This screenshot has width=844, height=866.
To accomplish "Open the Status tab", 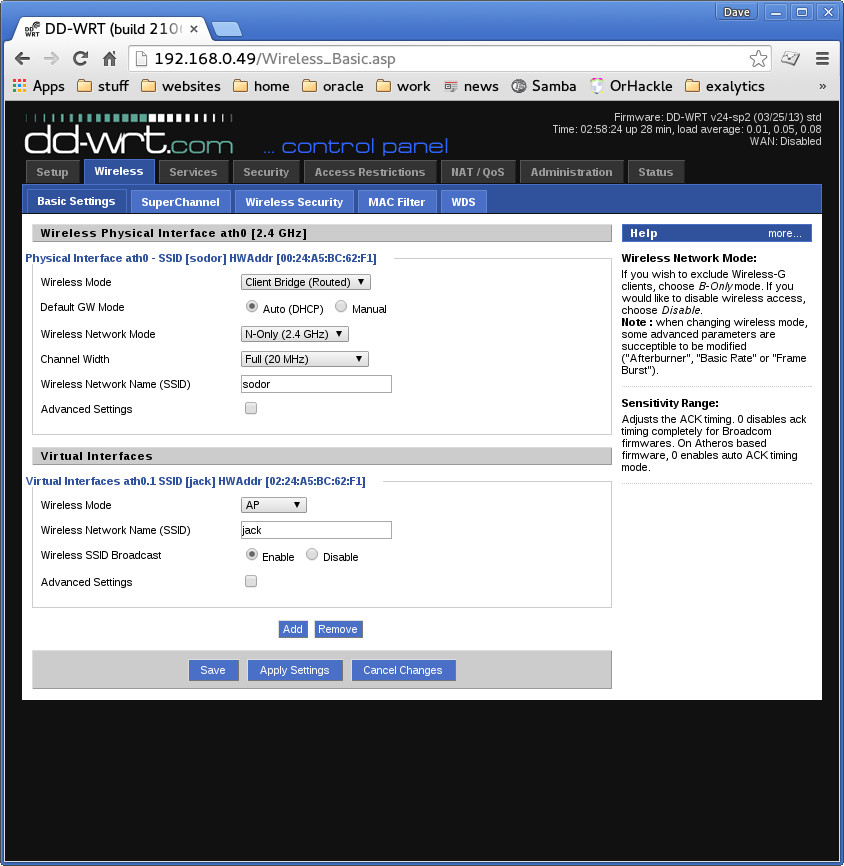I will tap(656, 172).
